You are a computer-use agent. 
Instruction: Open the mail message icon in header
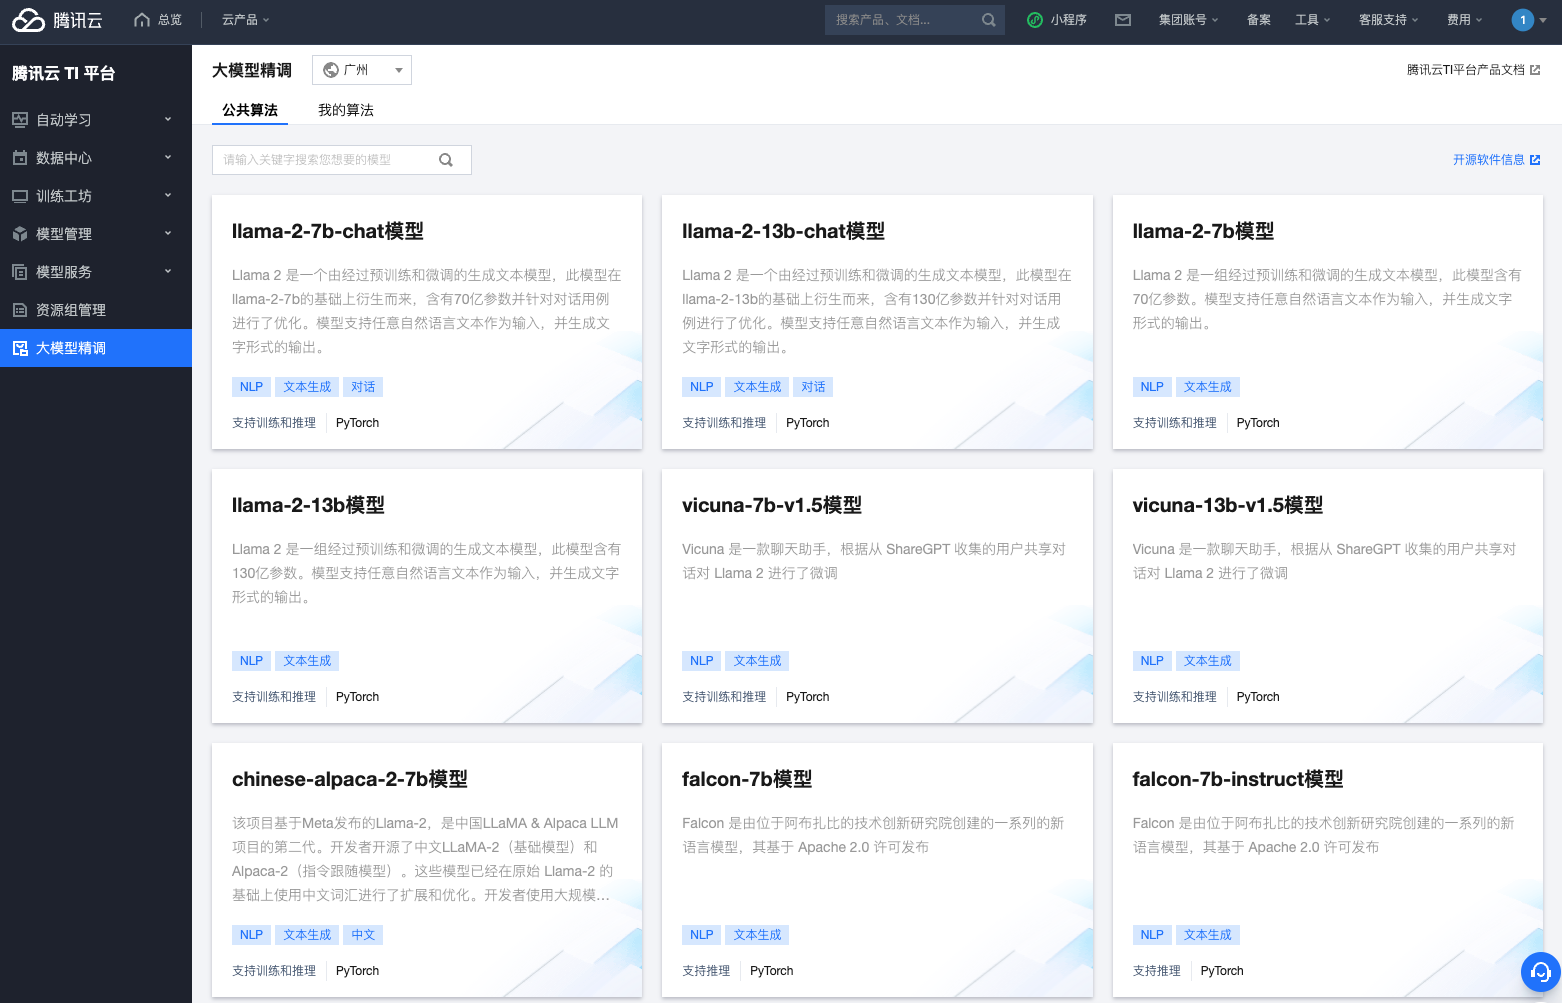pyautogui.click(x=1122, y=19)
